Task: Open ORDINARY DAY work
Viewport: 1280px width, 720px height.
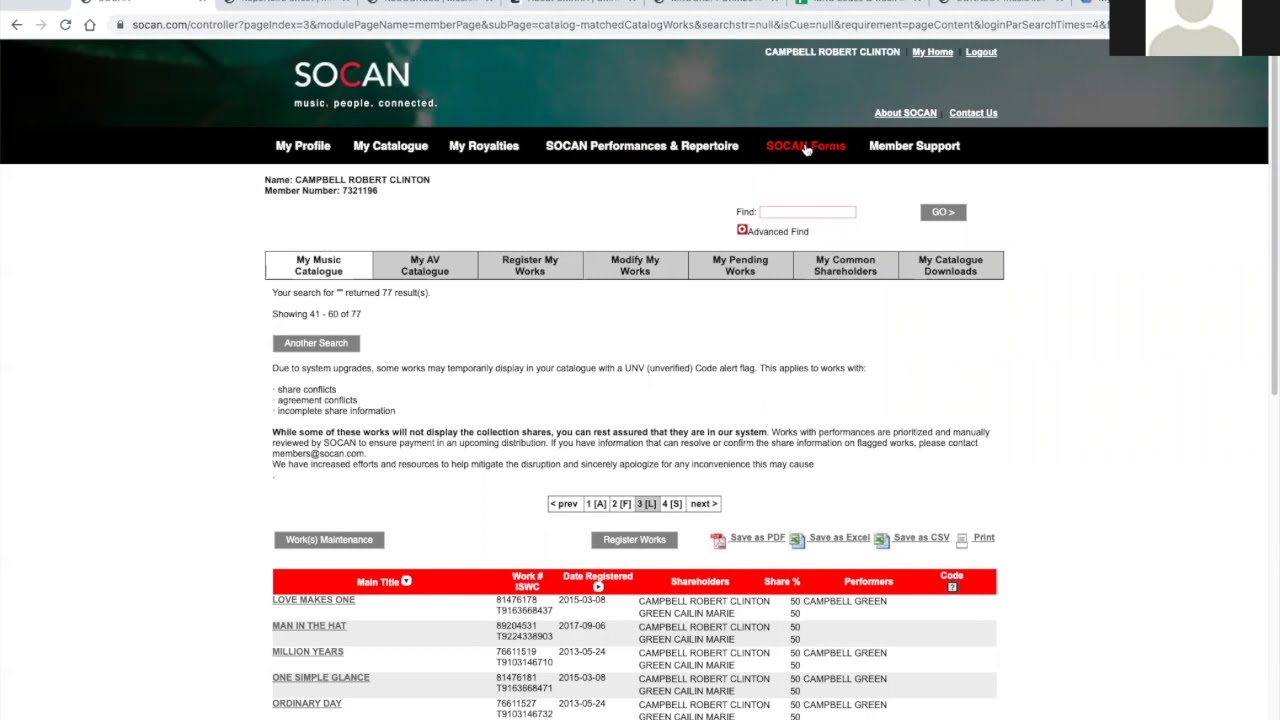Action: coord(307,704)
